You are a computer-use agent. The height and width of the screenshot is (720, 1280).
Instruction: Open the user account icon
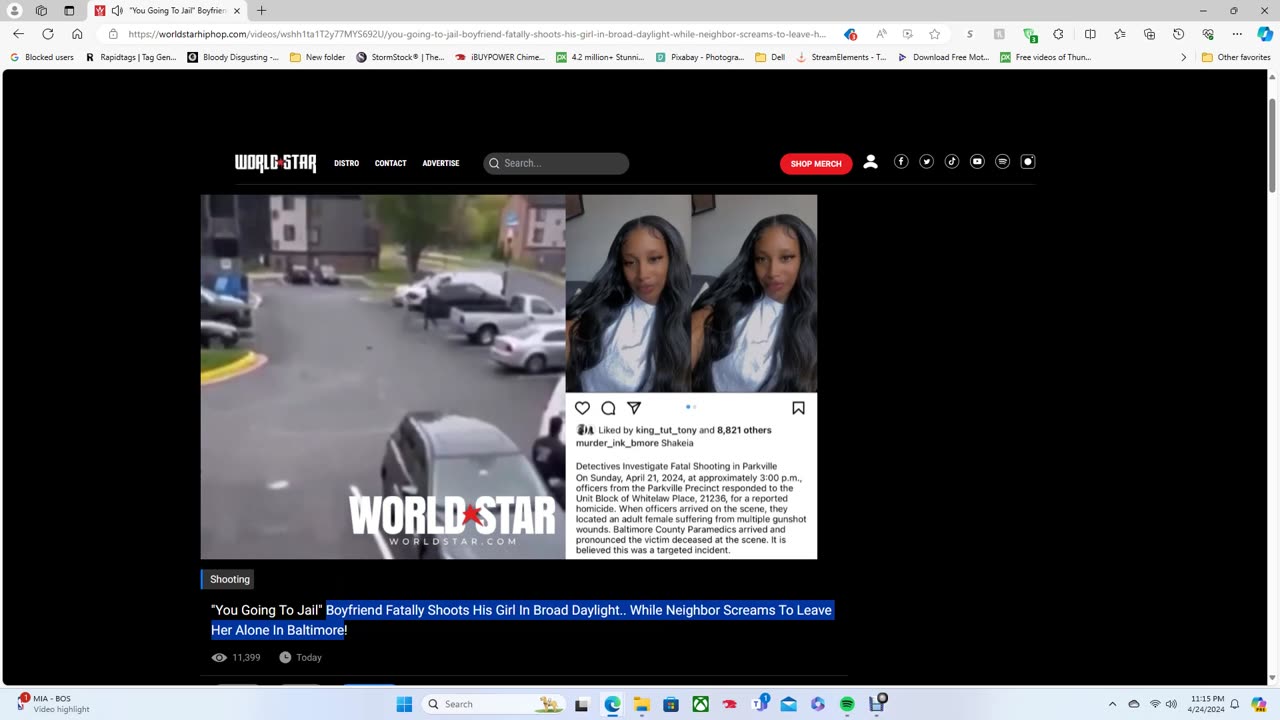pyautogui.click(x=870, y=162)
